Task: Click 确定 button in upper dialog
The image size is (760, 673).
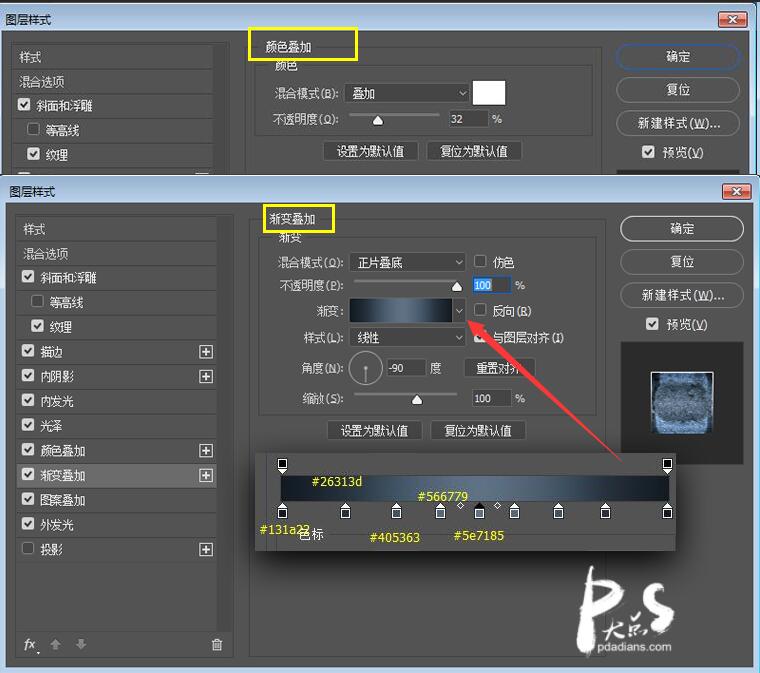Action: point(678,57)
